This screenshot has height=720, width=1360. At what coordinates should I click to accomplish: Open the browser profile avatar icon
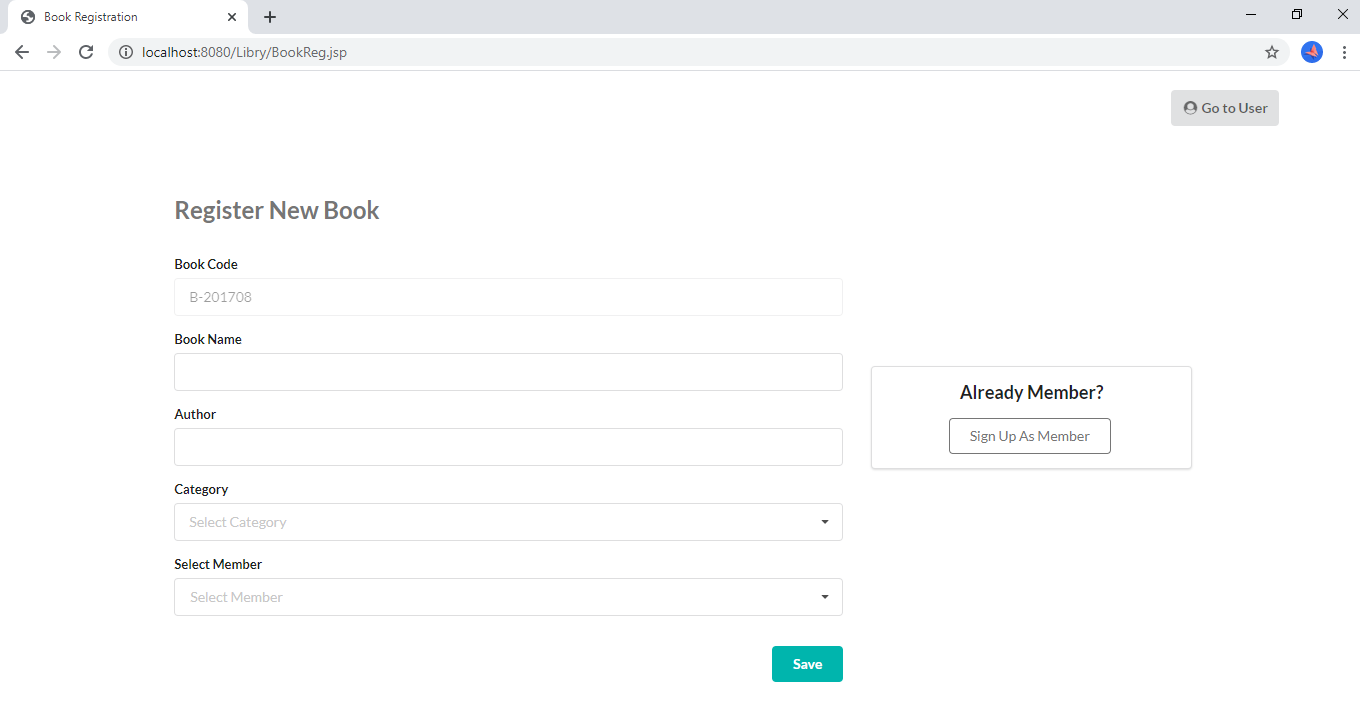click(1311, 52)
